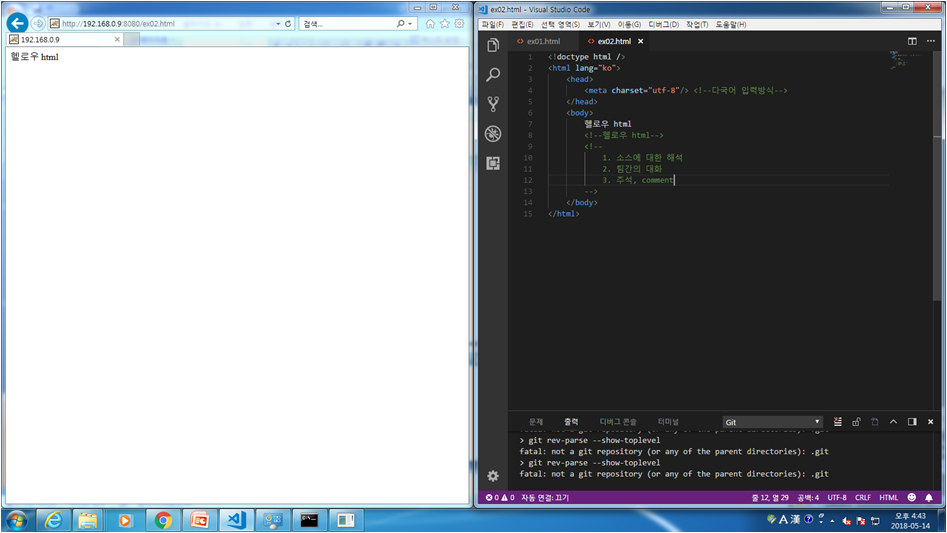Open the Search view in activity bar
This screenshot has width=947, height=533.
coord(493,75)
